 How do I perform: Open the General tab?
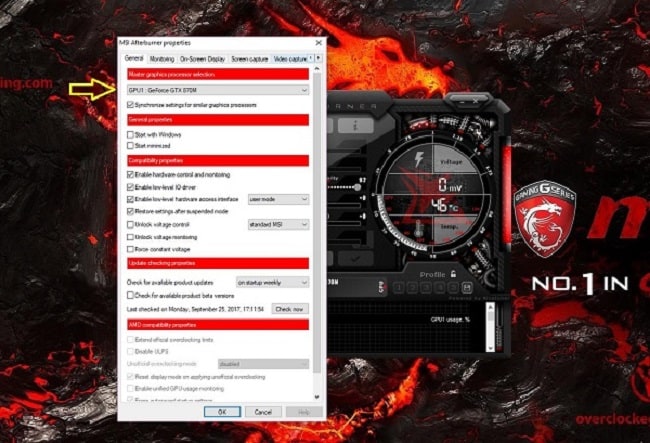pos(134,58)
